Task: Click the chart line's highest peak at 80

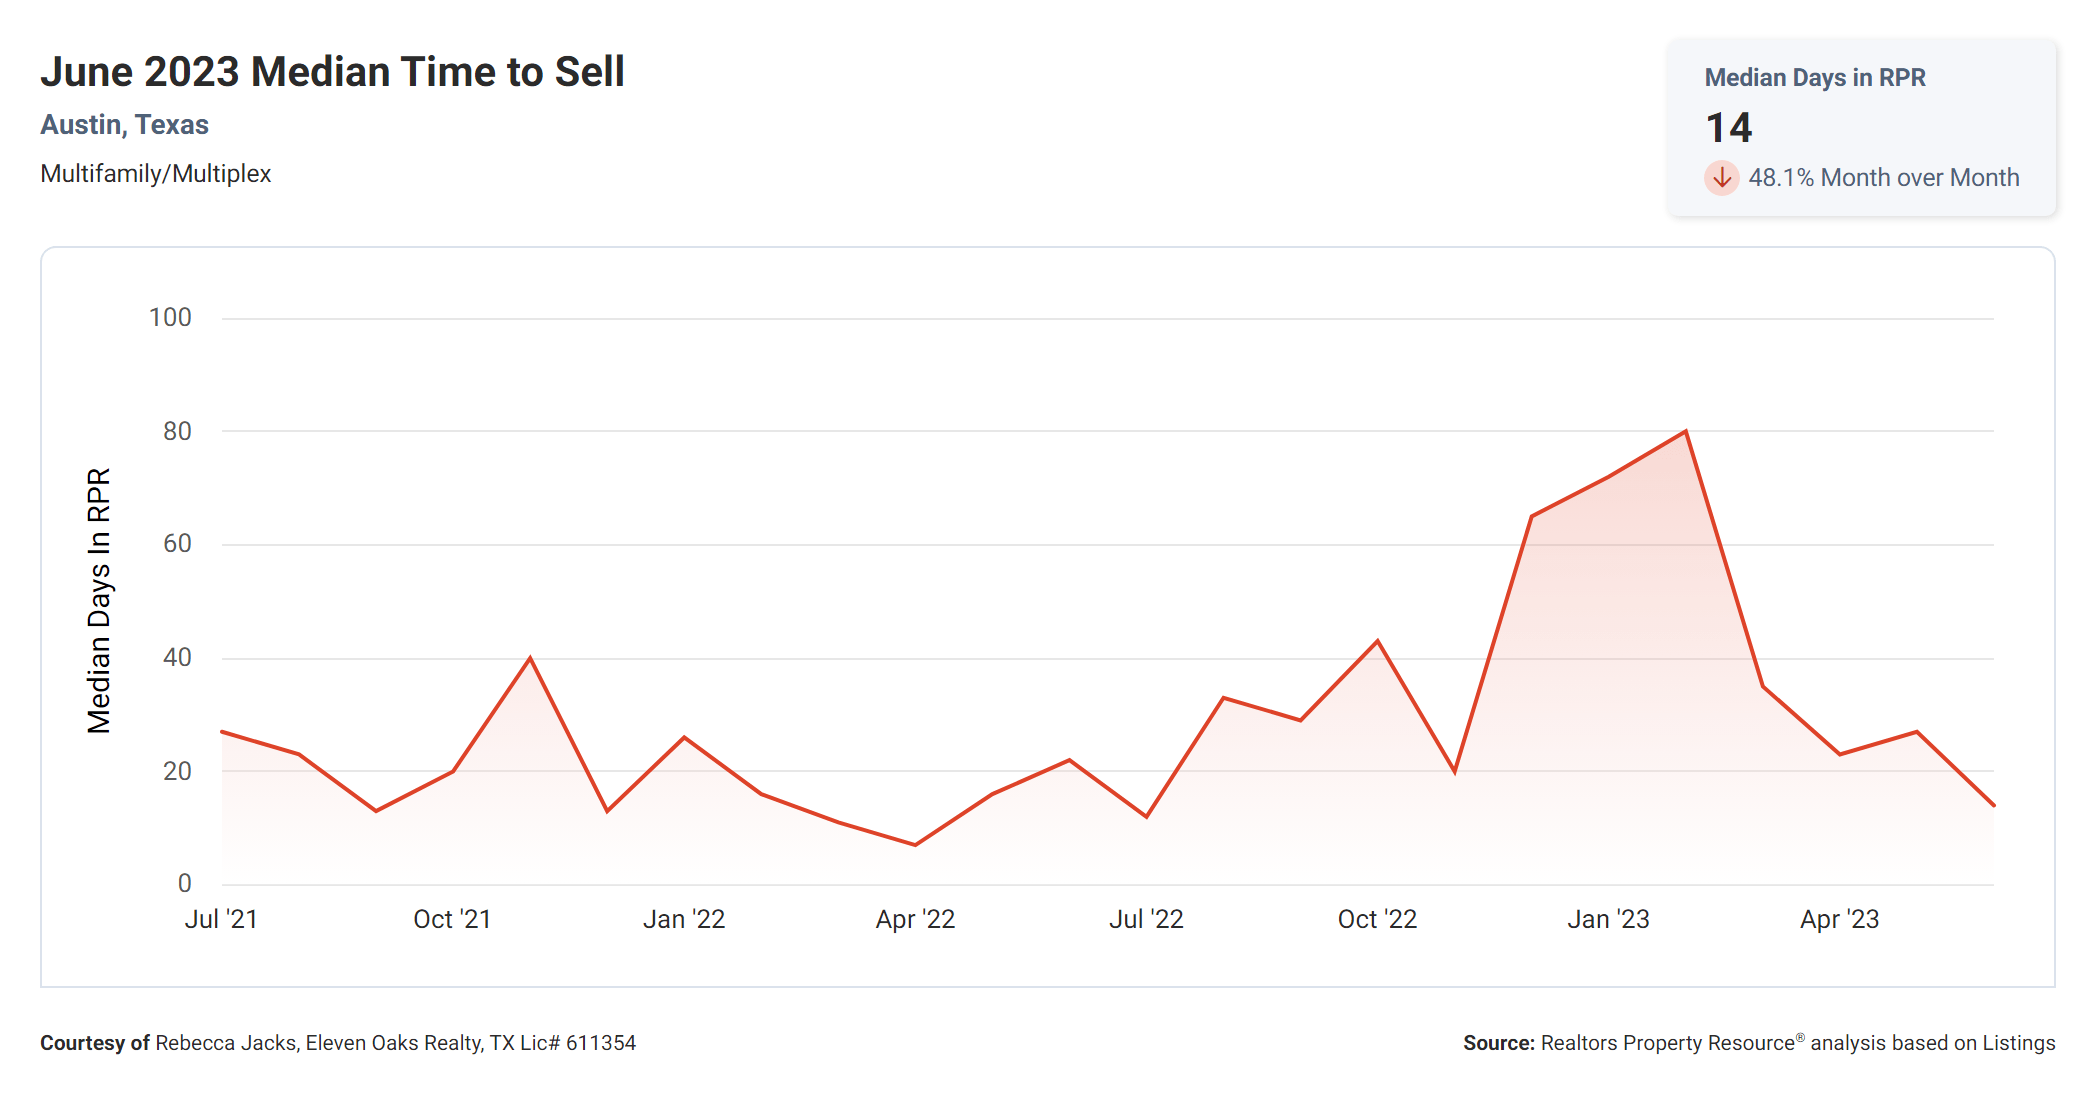Action: pos(1686,432)
